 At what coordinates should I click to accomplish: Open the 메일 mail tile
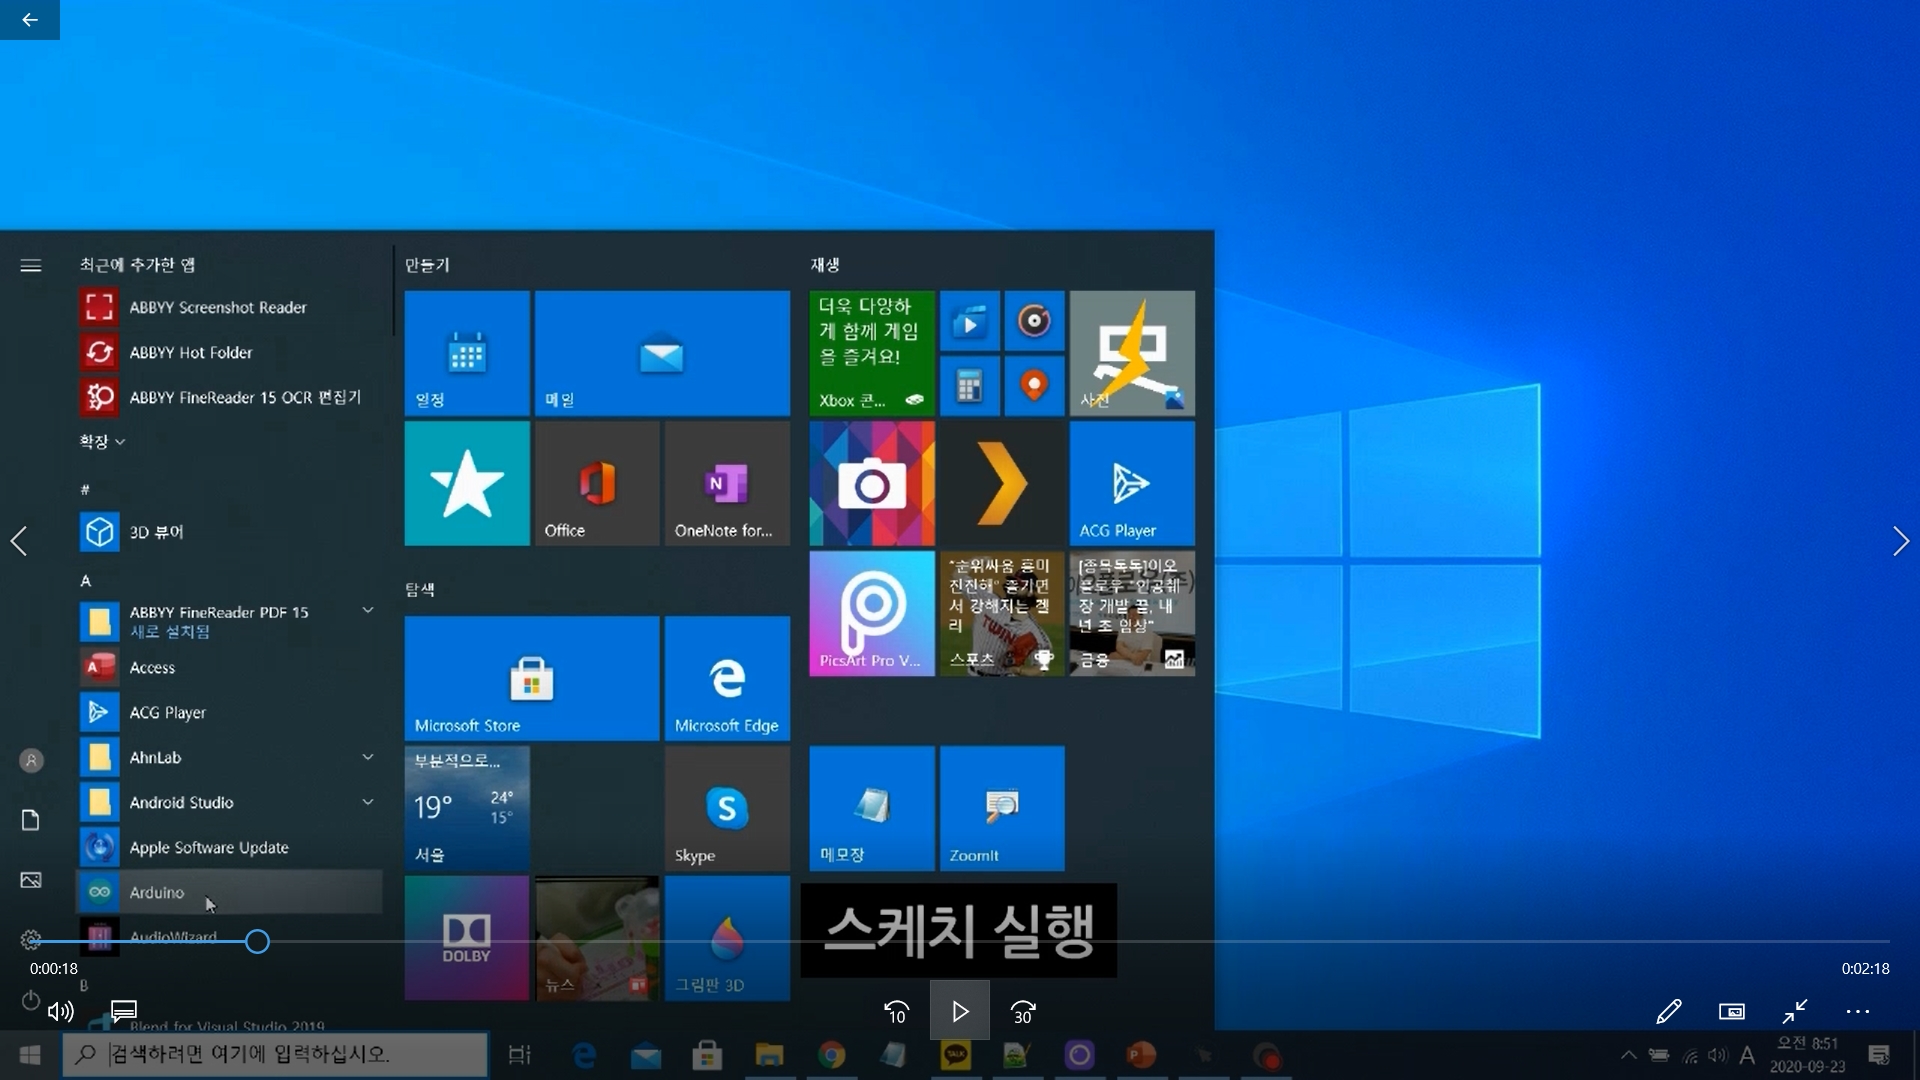(662, 353)
